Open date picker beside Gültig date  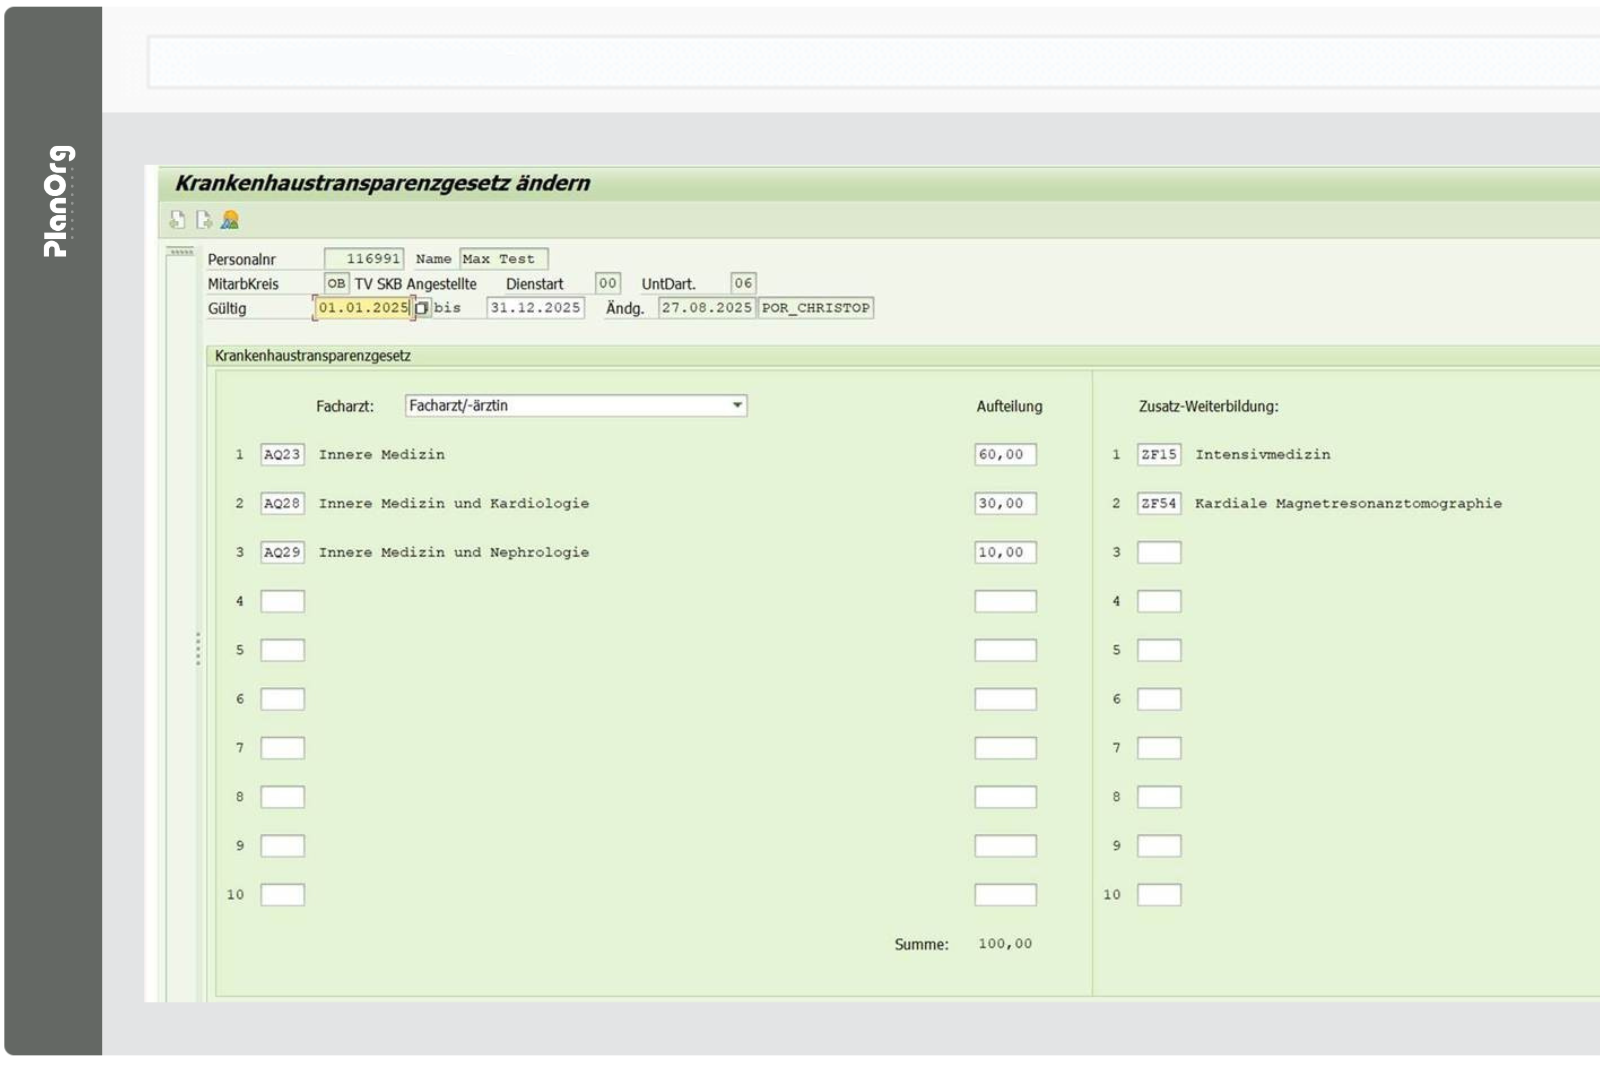tap(421, 308)
